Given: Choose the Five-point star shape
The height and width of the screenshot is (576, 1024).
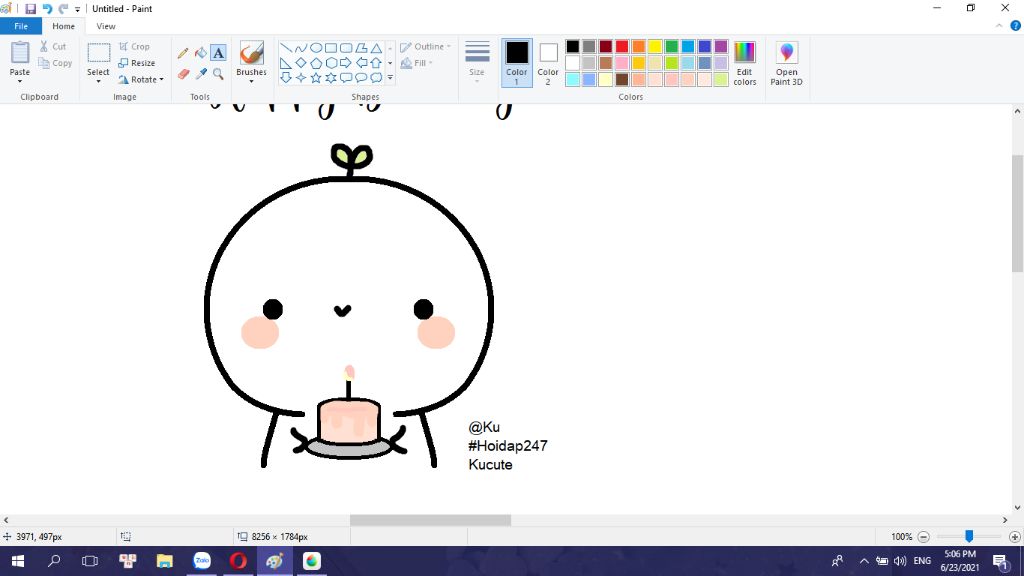Looking at the screenshot, I should (x=315, y=78).
